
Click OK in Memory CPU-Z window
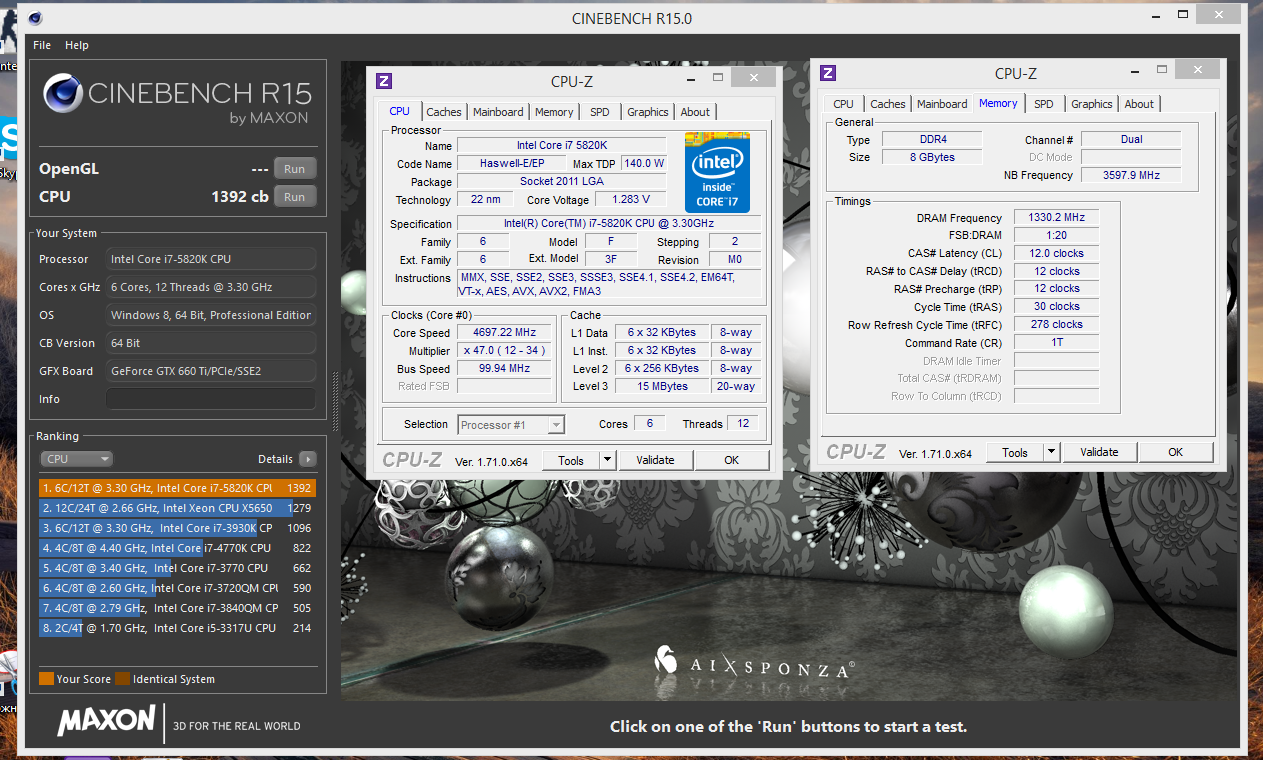(1176, 452)
